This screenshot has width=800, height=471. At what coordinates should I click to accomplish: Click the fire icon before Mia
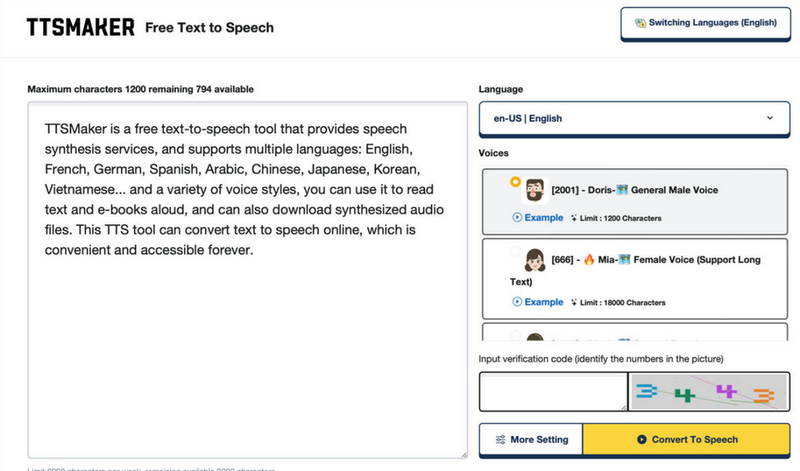pyautogui.click(x=589, y=260)
